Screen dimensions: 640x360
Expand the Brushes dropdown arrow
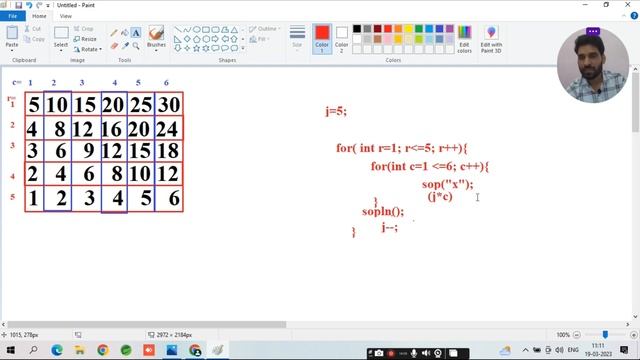click(x=156, y=50)
